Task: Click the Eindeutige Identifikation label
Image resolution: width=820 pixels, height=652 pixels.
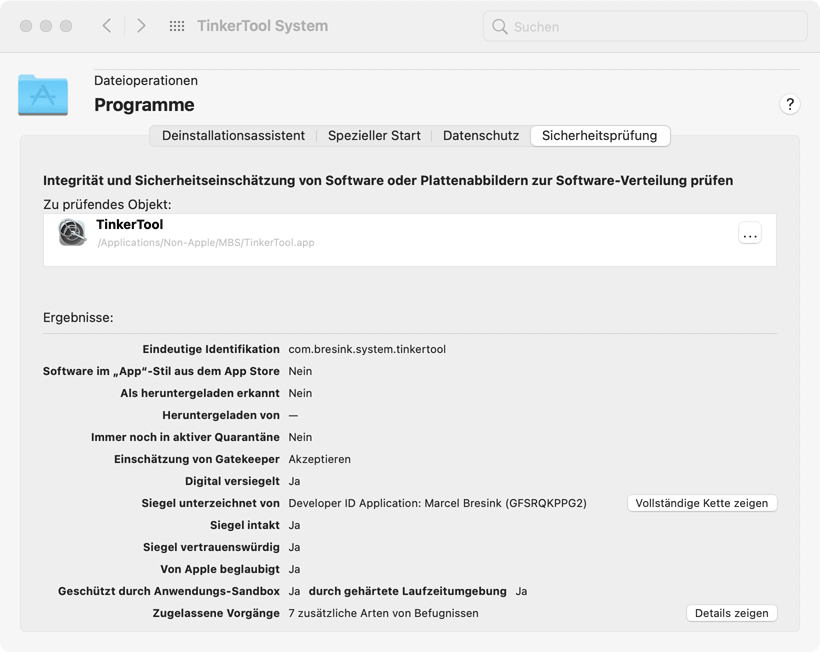Action: click(211, 349)
